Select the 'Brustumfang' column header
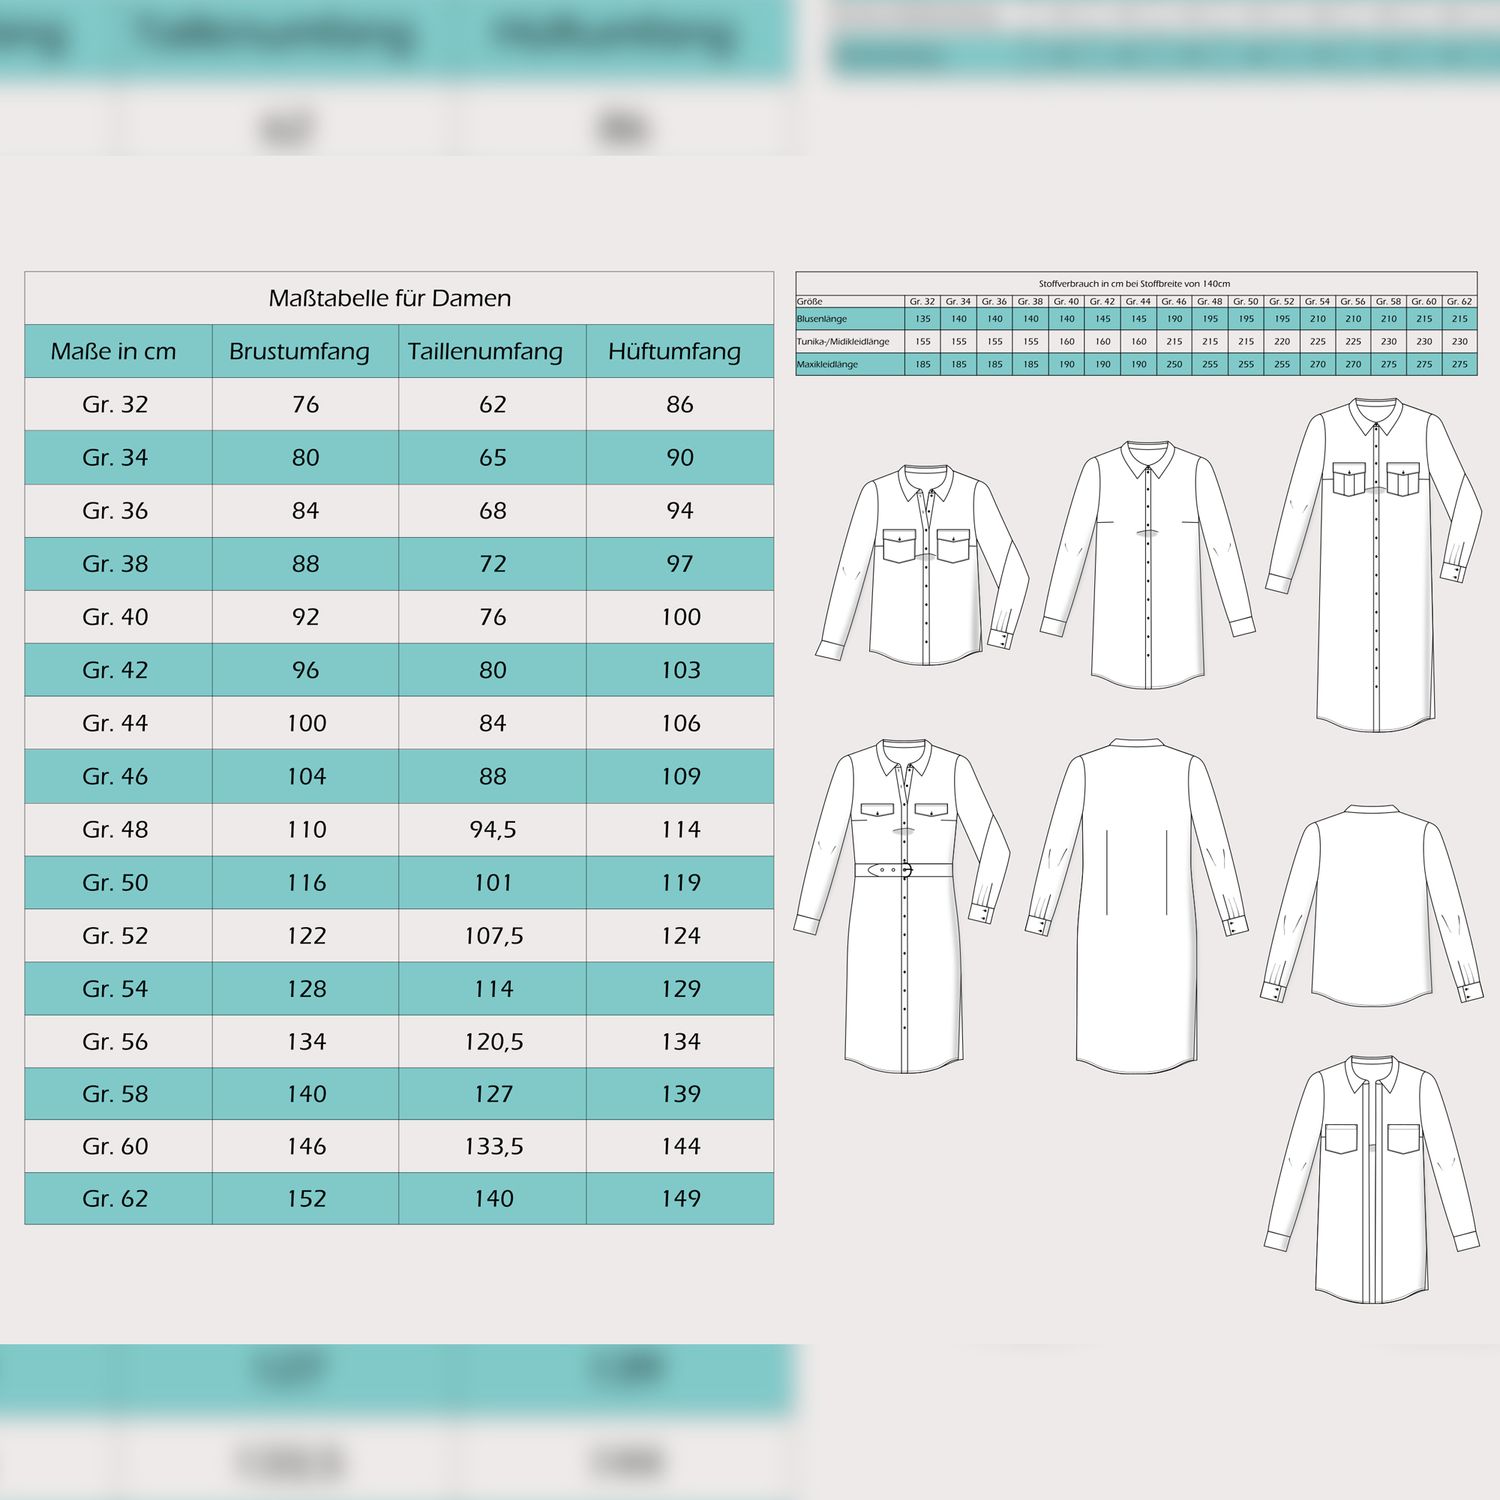 (x=299, y=351)
